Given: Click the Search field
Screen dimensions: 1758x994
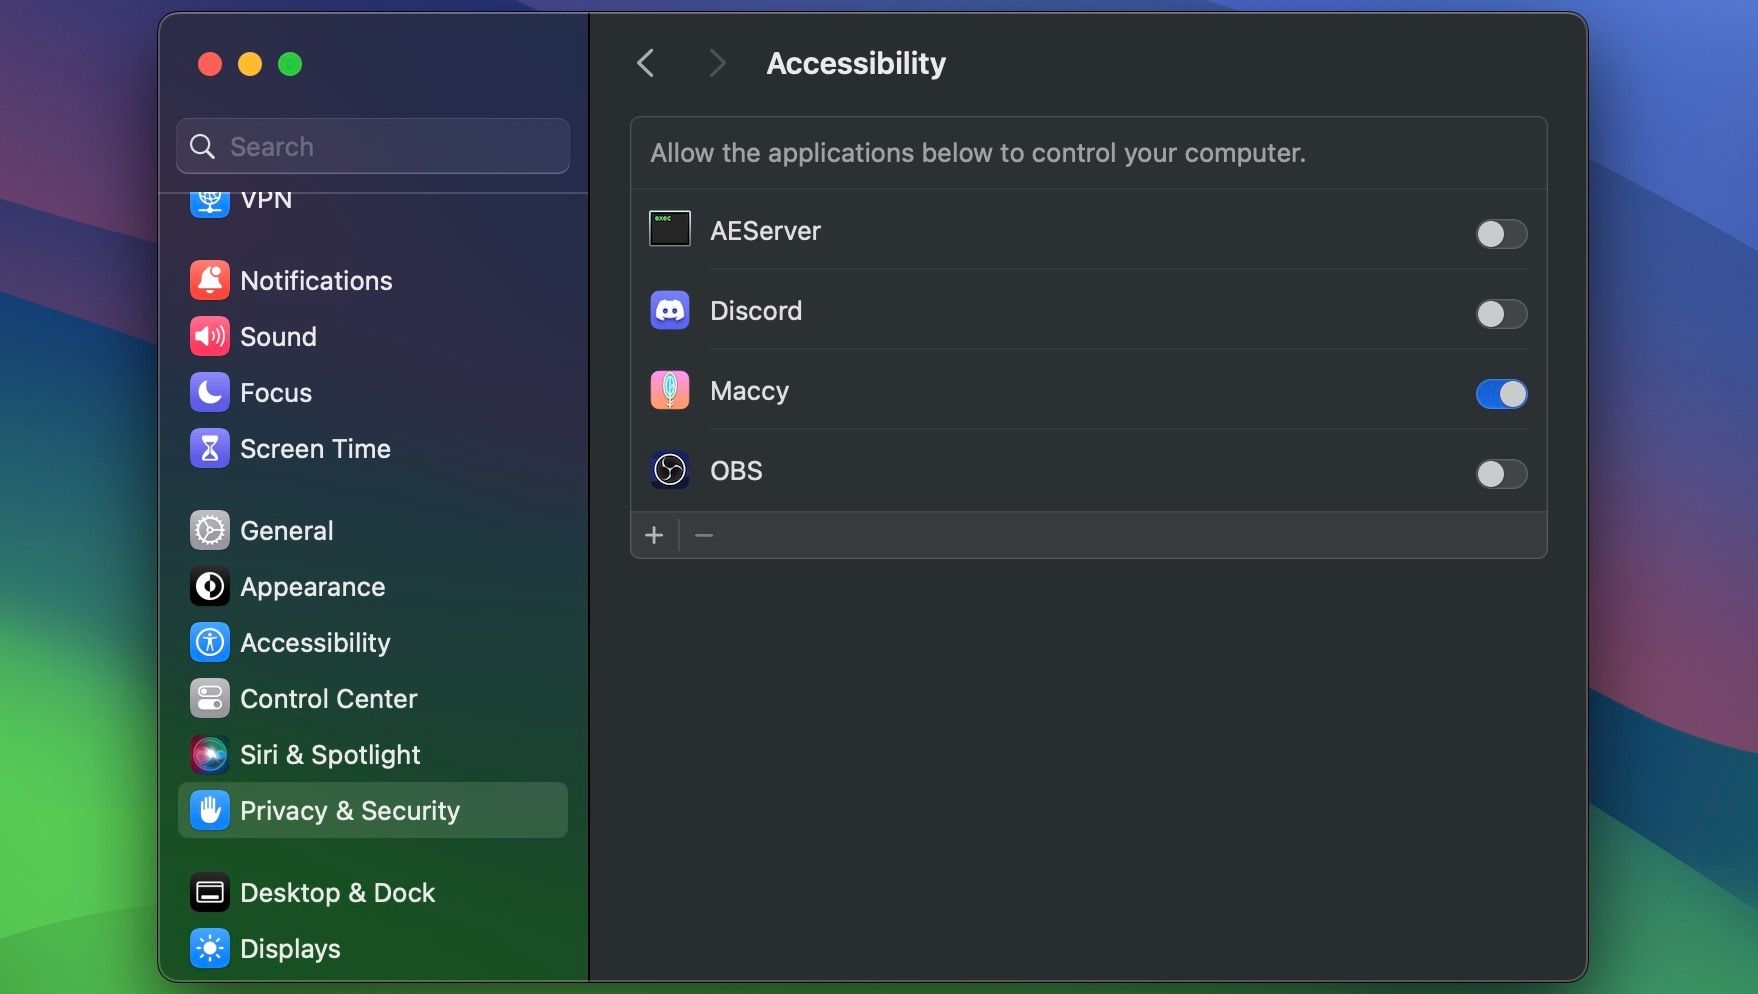Looking at the screenshot, I should tap(372, 146).
